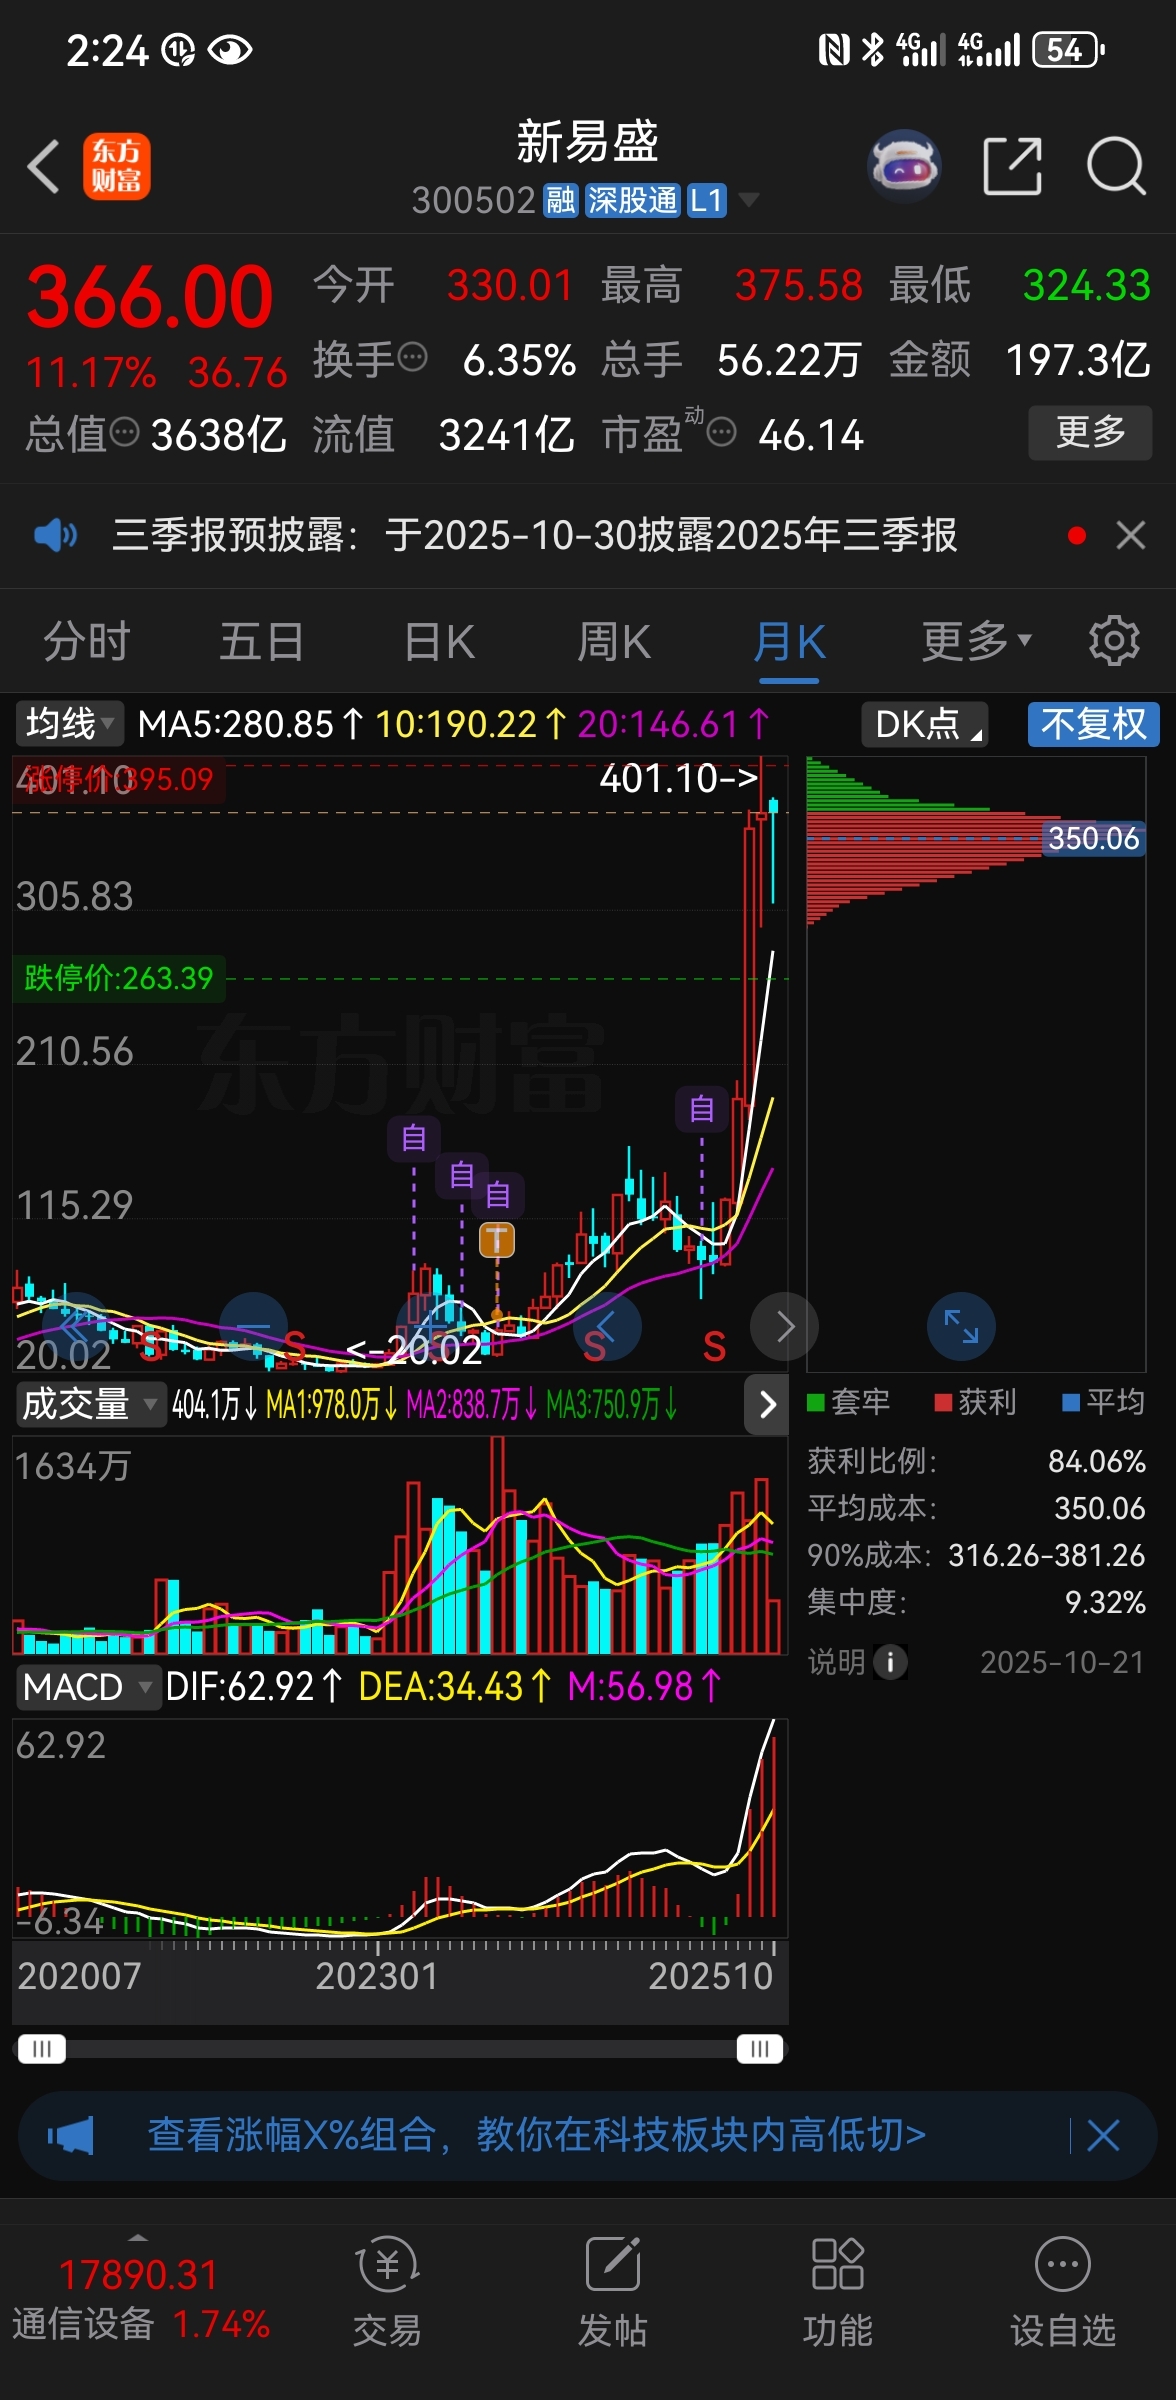
Task: Expand next indicator arrow beside 成交量
Action: 767,1404
